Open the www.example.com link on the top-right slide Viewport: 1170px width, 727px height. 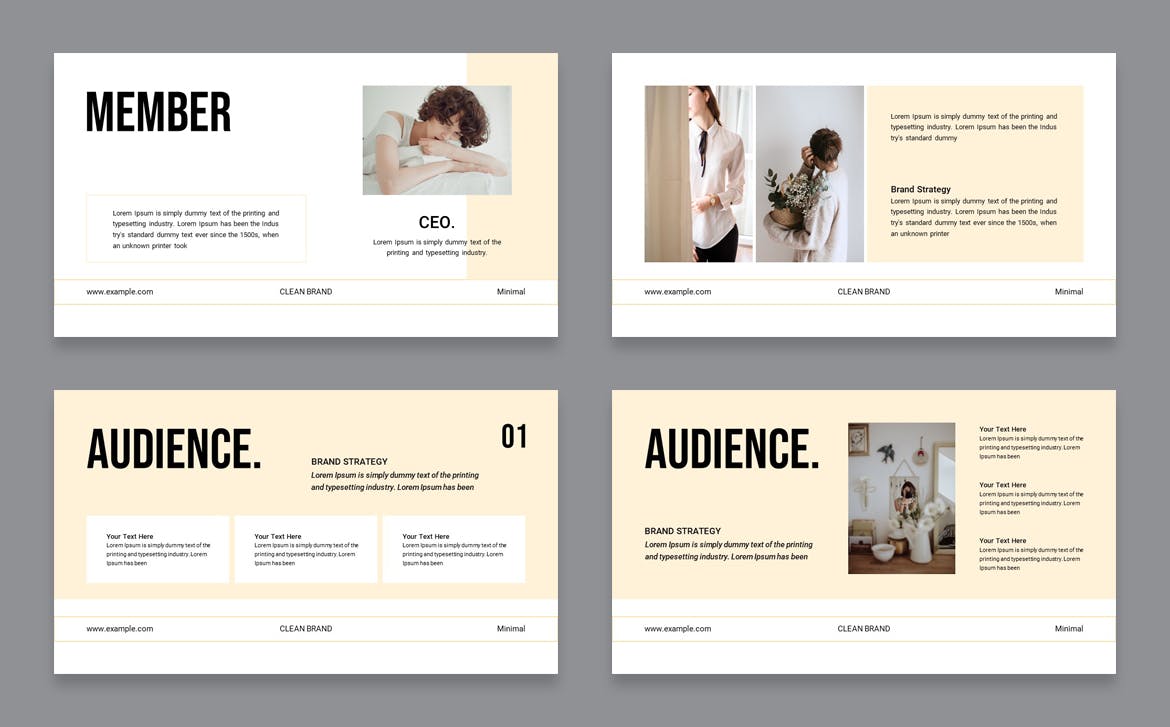[x=677, y=292]
